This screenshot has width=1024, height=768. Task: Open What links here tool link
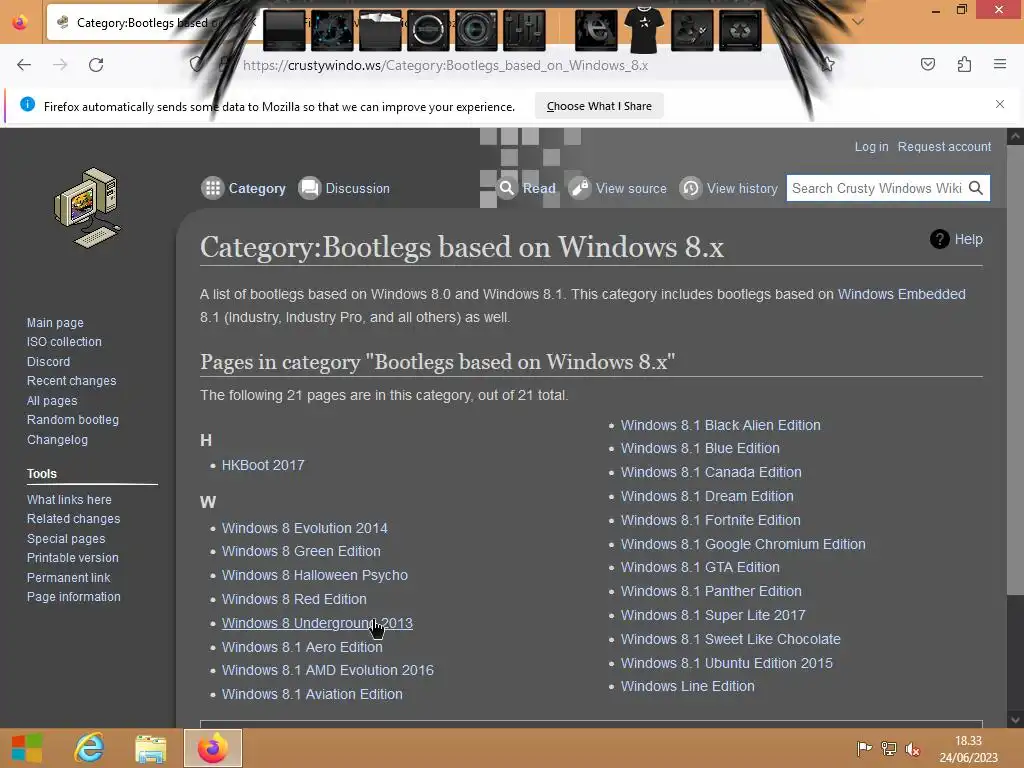coord(69,500)
